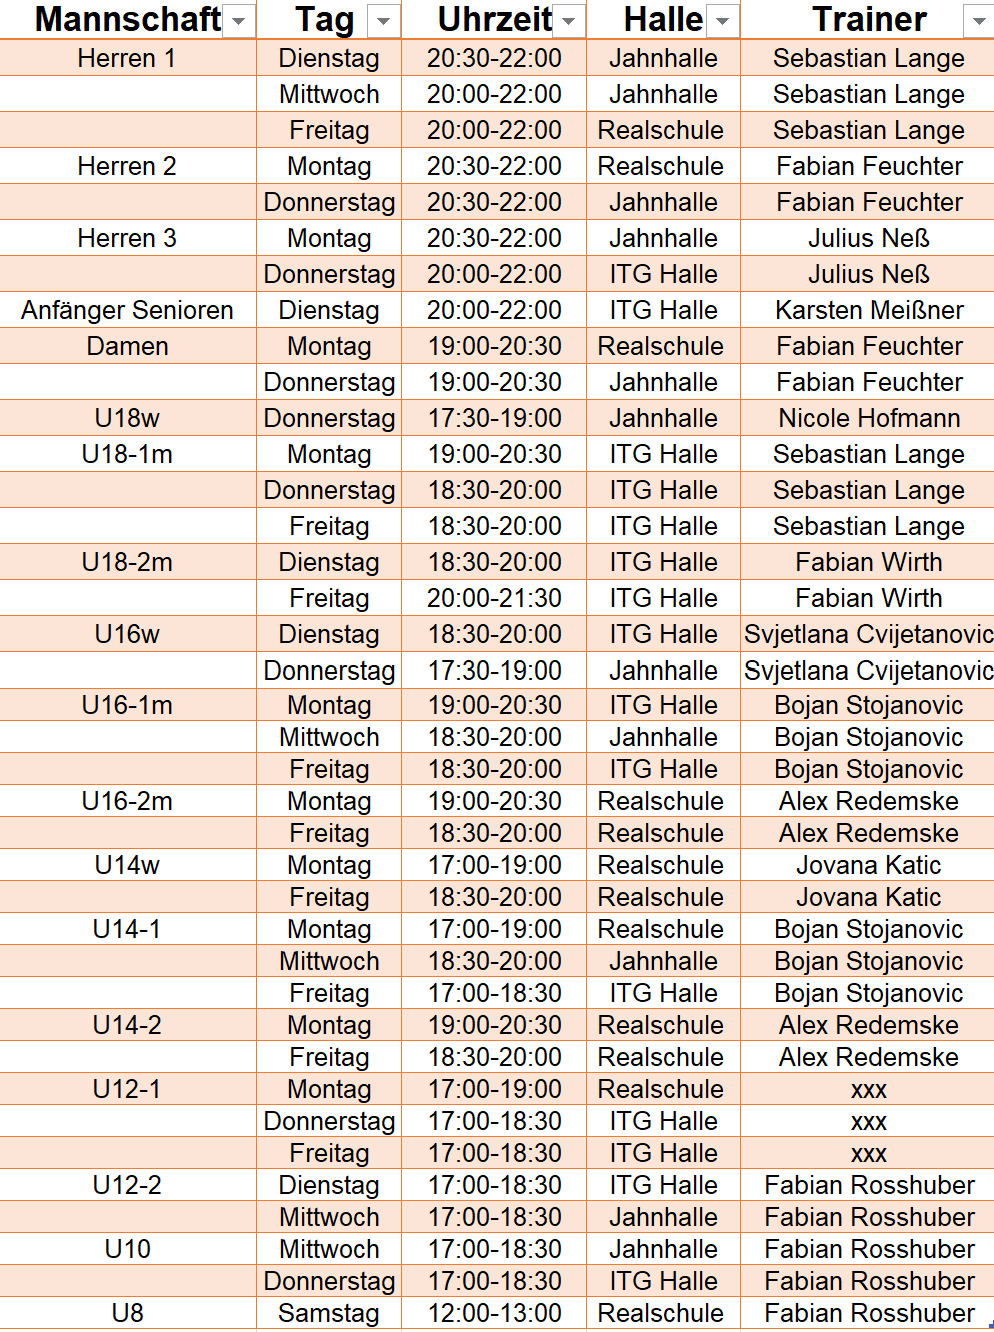This screenshot has width=994, height=1332.
Task: Click the Nicole Hofmann trainer cell
Action: pos(868,418)
